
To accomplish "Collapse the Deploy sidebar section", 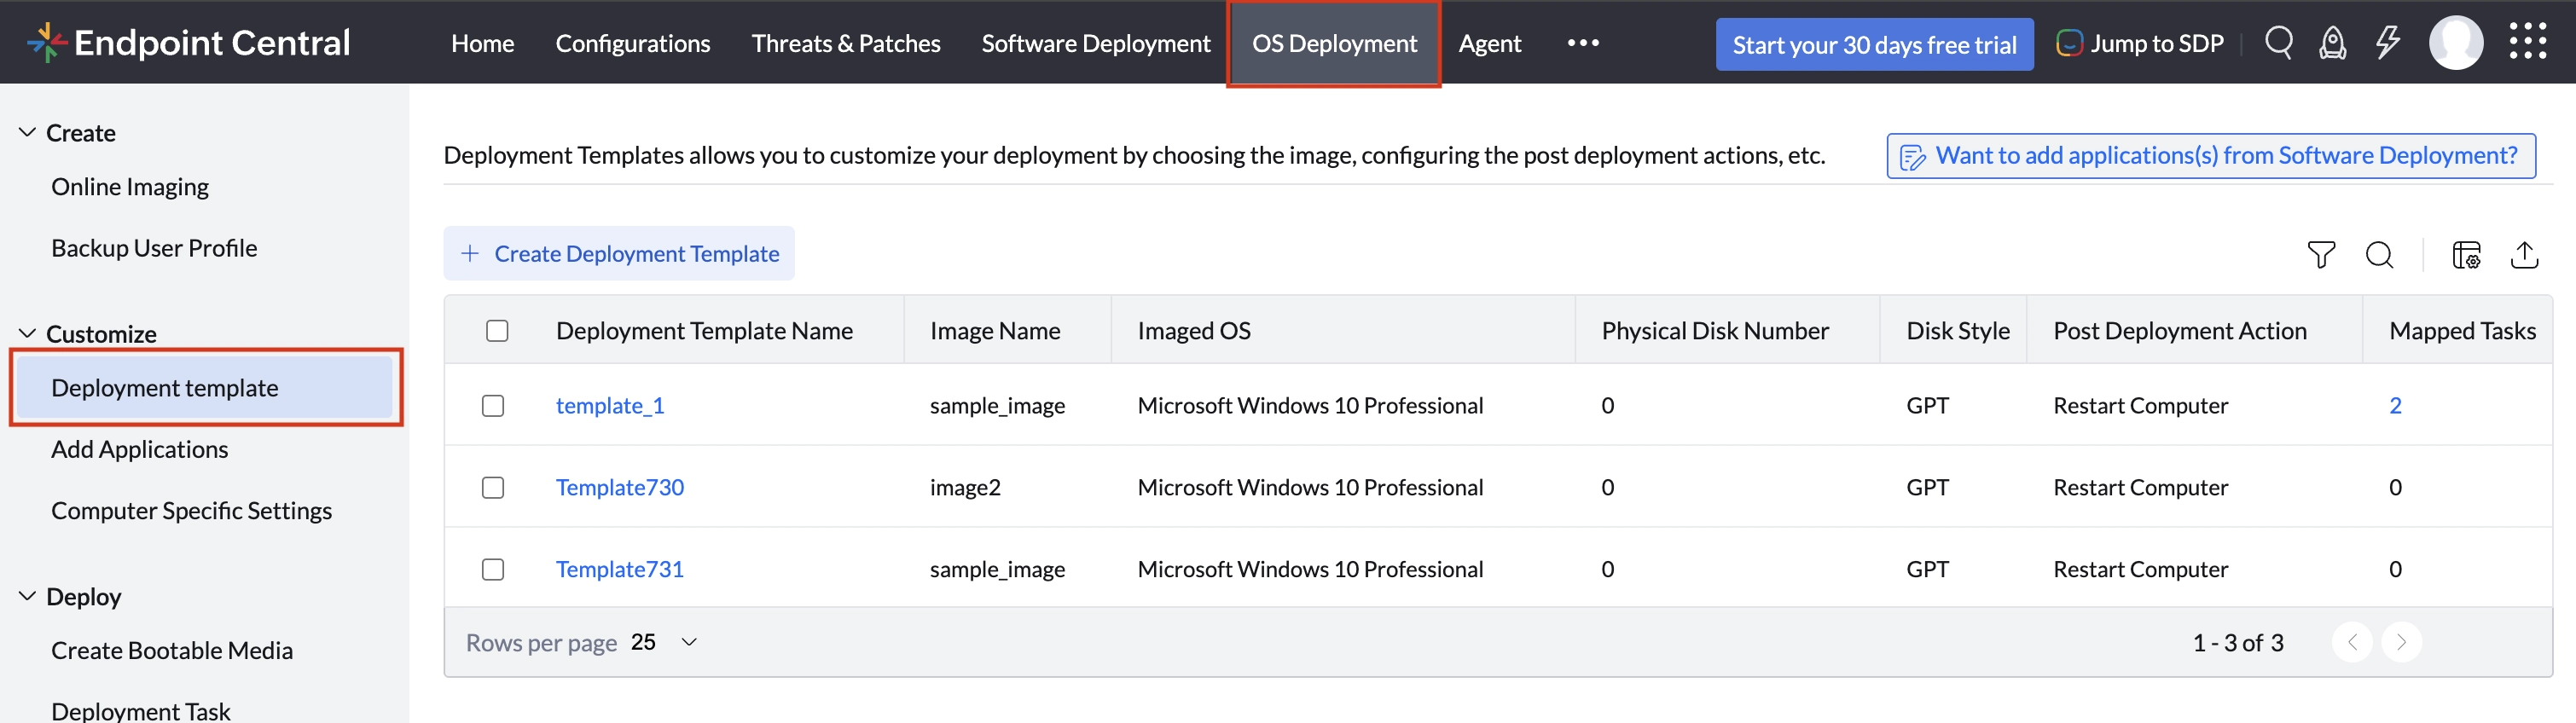I will pos(27,596).
